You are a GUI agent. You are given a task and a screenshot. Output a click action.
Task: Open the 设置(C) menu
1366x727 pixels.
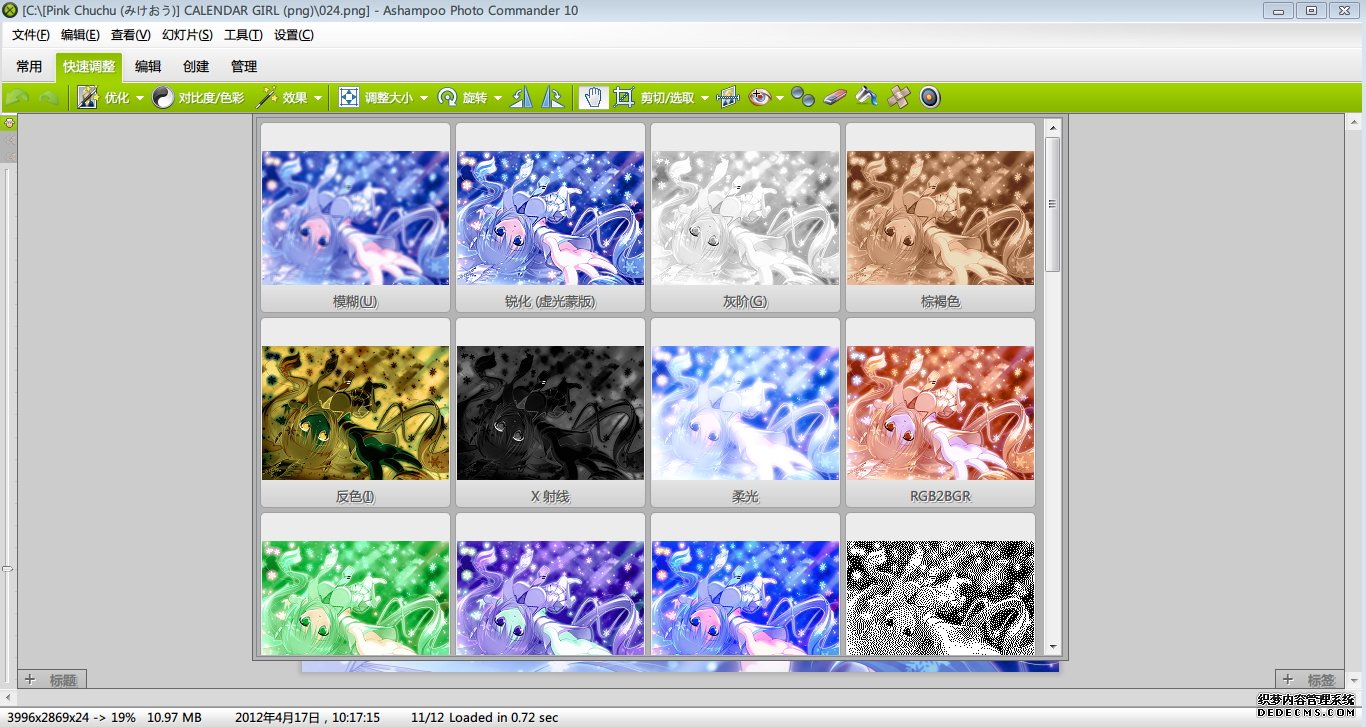point(294,35)
